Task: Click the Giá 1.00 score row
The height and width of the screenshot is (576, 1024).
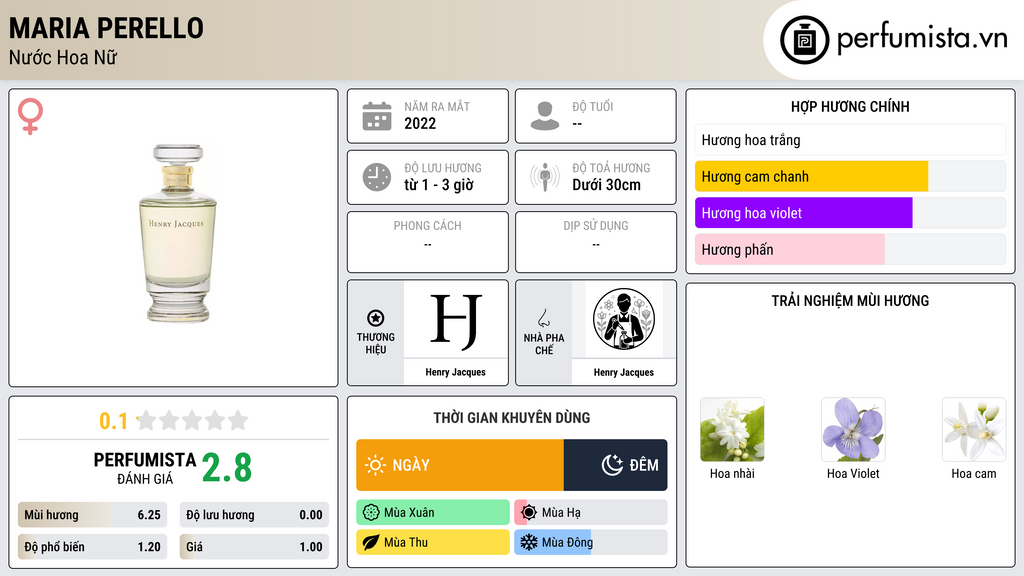Action: (x=254, y=547)
